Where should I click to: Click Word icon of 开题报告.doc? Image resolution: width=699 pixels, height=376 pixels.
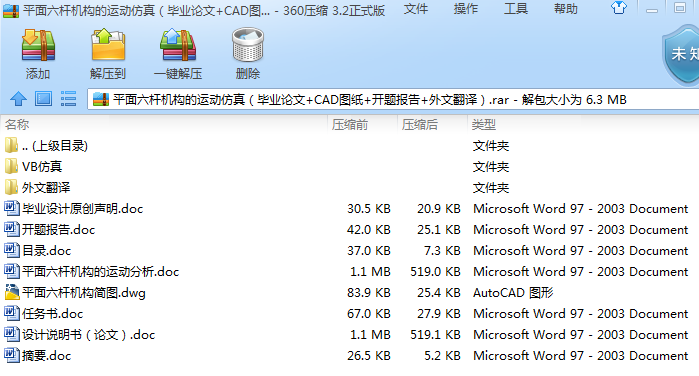[x=12, y=229]
